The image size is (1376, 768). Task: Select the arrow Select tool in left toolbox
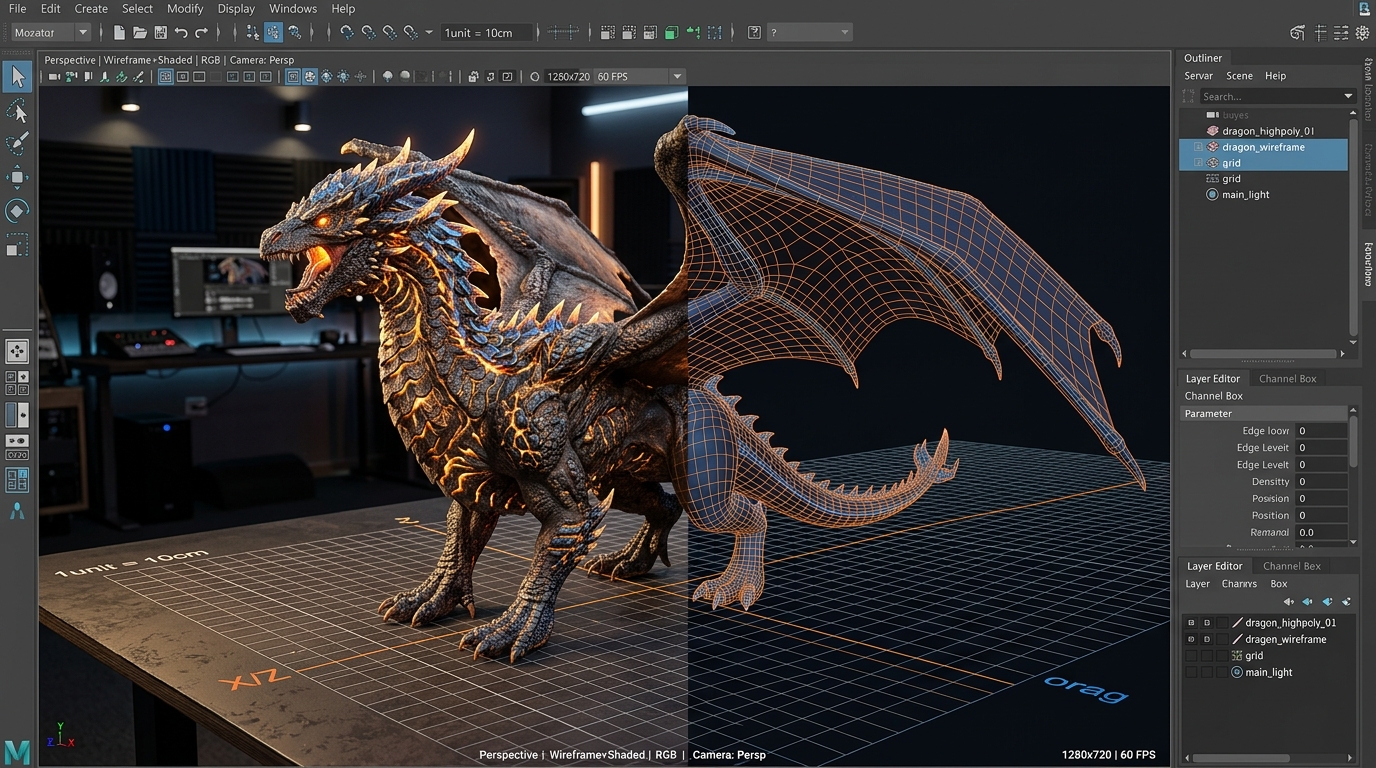(x=17, y=77)
